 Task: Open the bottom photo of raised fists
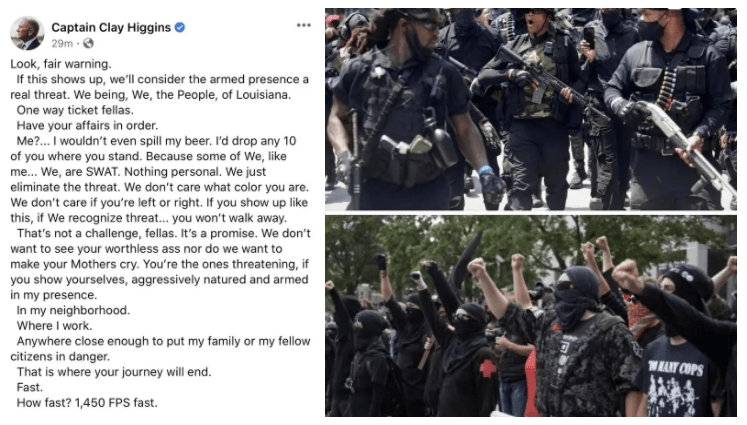point(531,316)
